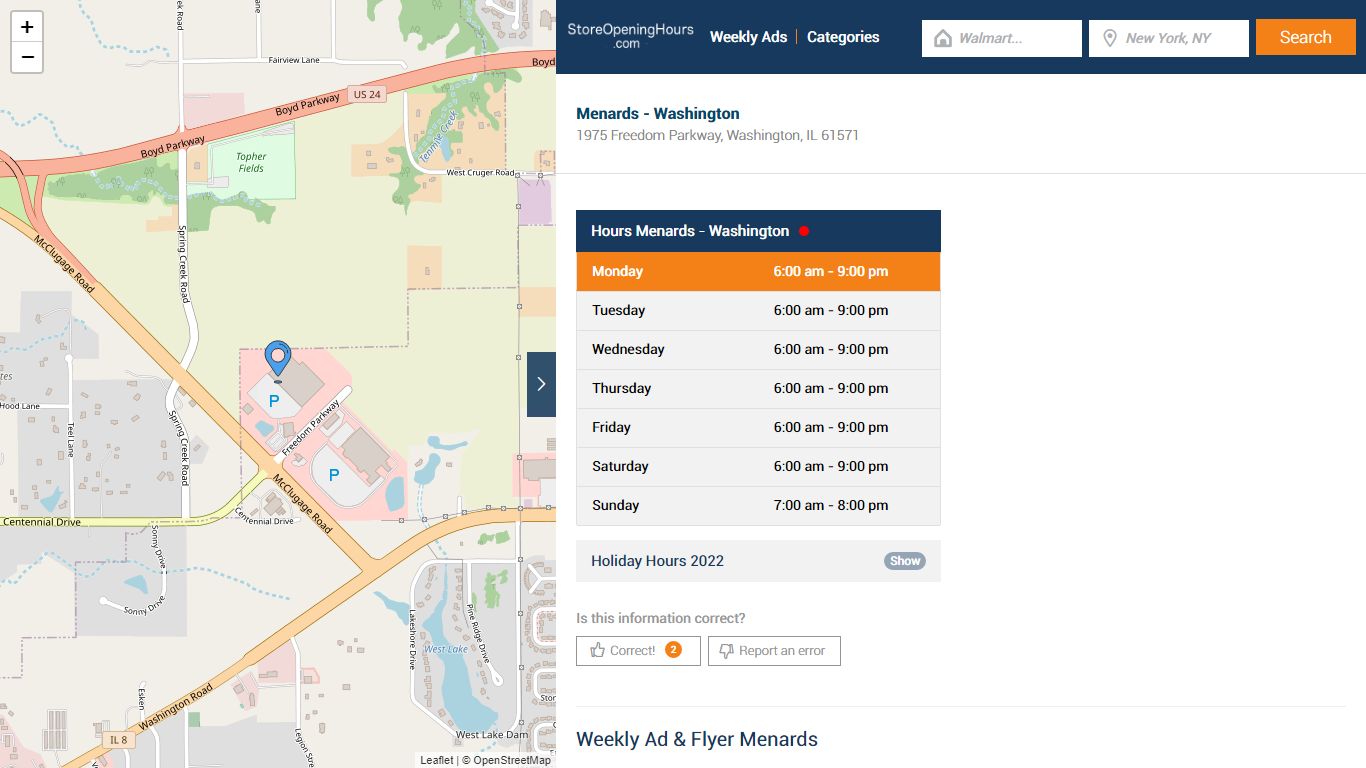
Task: Open the Leaflet attribution link
Action: click(x=436, y=760)
